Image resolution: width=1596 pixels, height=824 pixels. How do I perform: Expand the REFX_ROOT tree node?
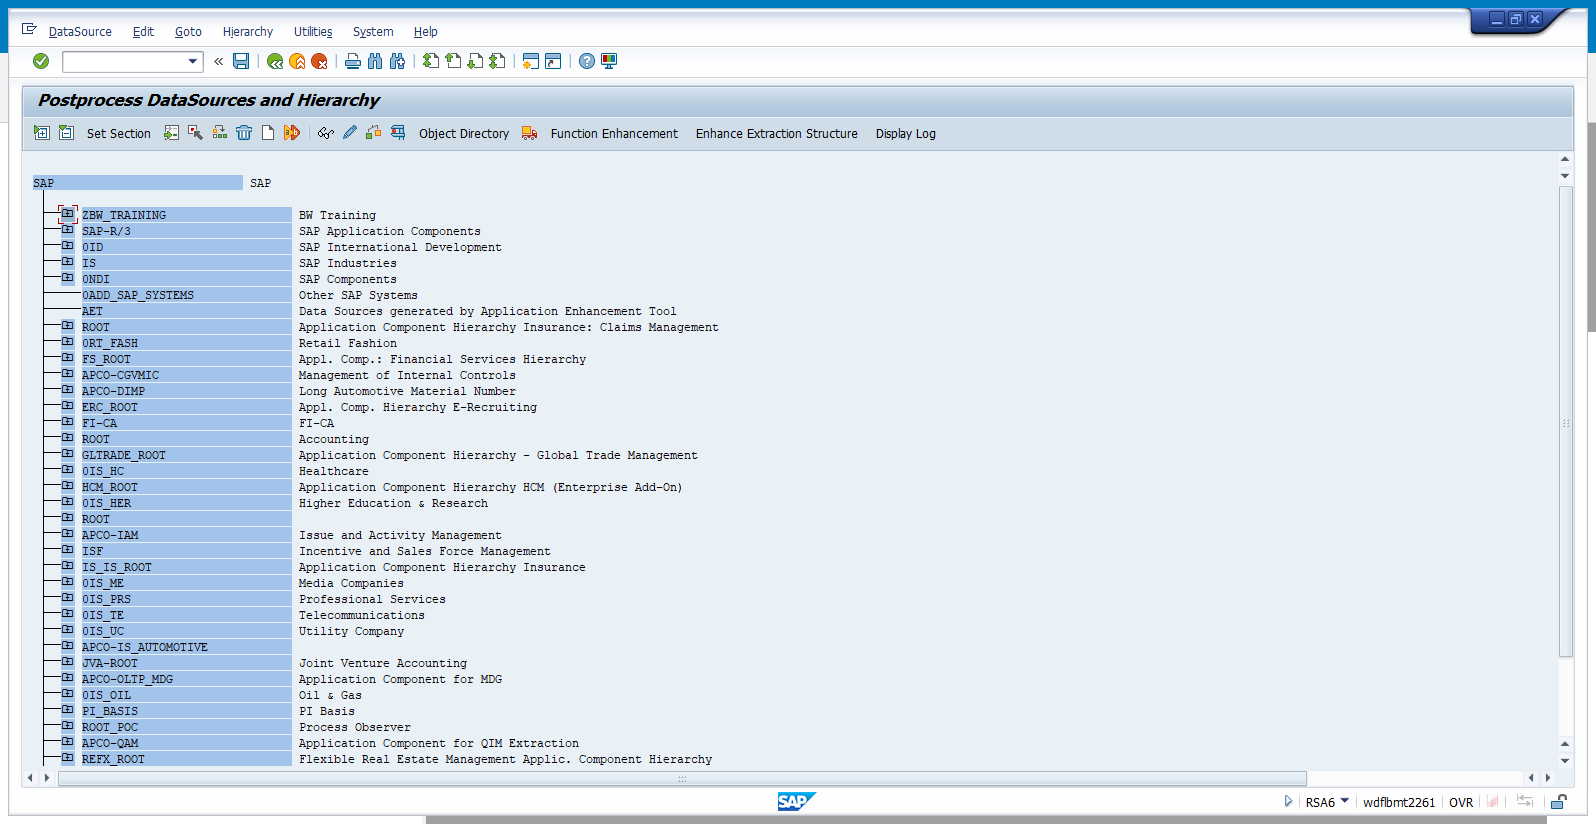(68, 758)
